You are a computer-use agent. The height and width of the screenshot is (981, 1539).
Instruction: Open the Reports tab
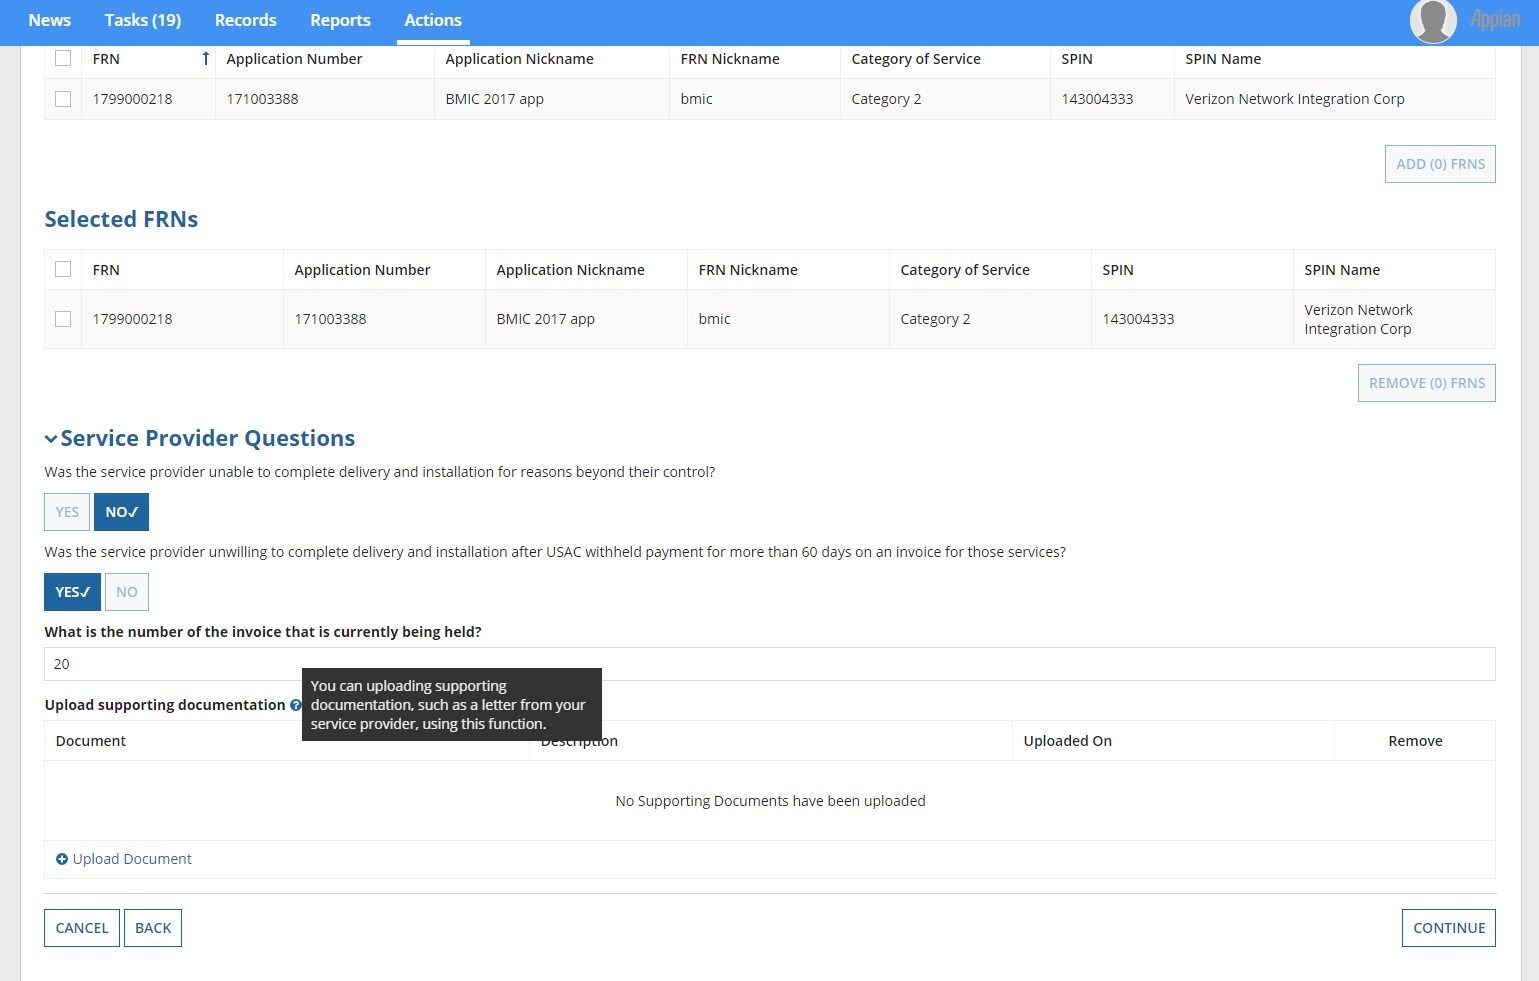[340, 20]
